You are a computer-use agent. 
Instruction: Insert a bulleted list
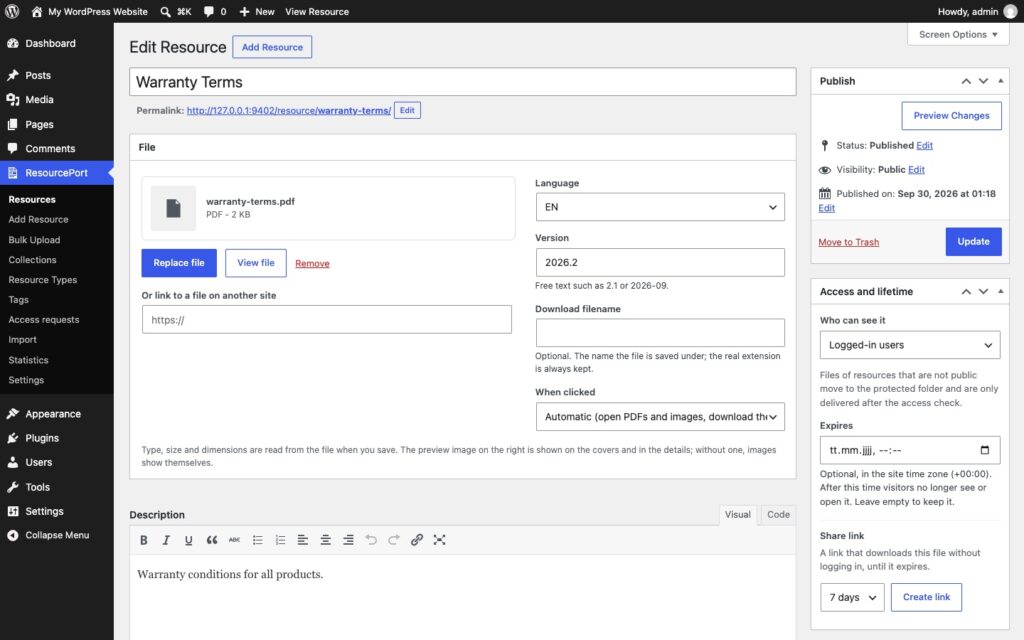[257, 540]
